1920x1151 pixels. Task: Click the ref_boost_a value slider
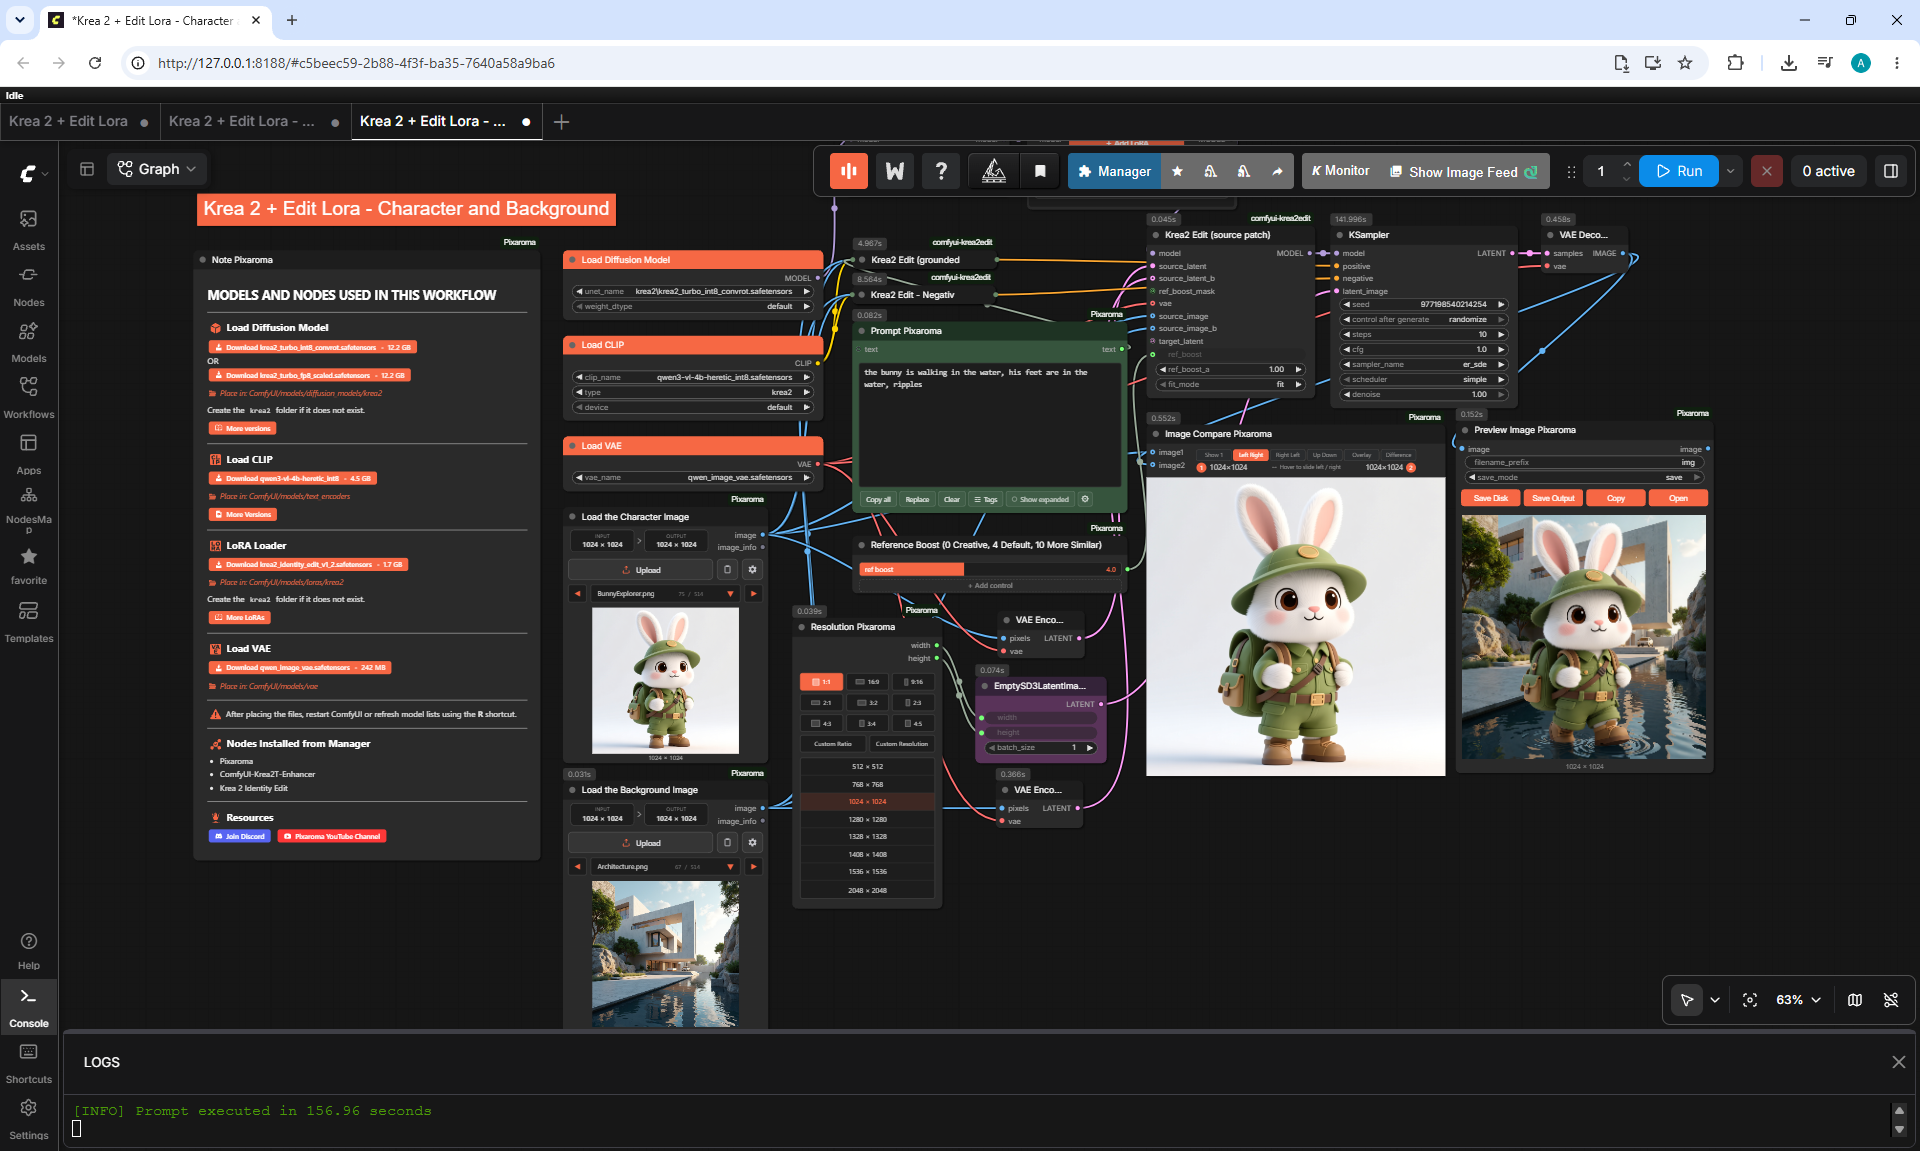coord(1230,370)
